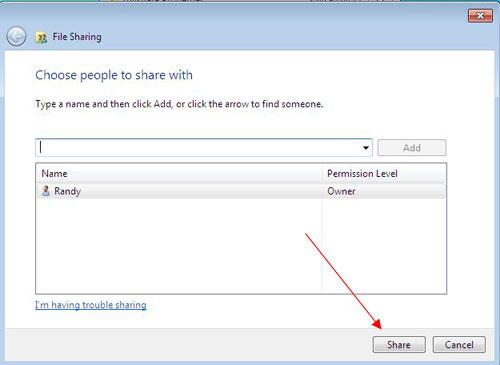The image size is (500, 365).
Task: Select the Randy name entry
Action: tap(68, 191)
